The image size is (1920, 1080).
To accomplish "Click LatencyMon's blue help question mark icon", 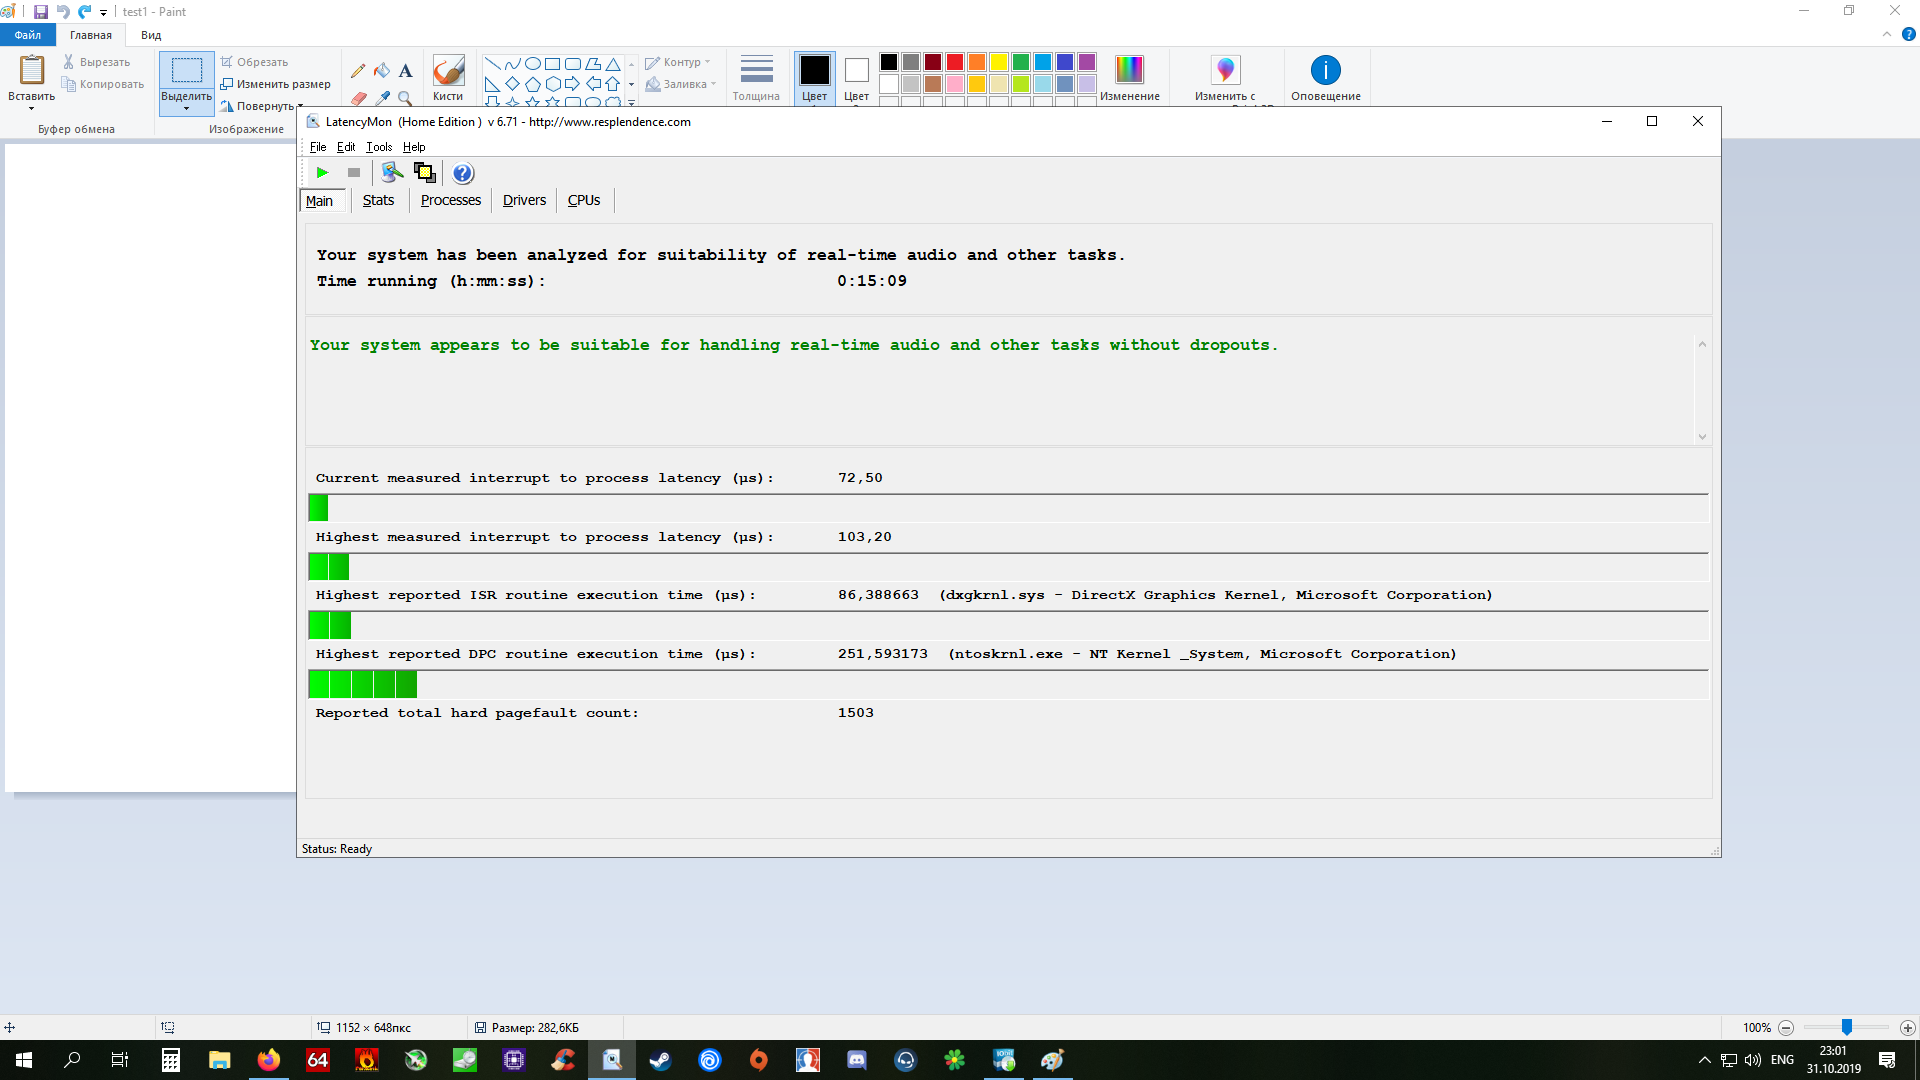I will [462, 173].
